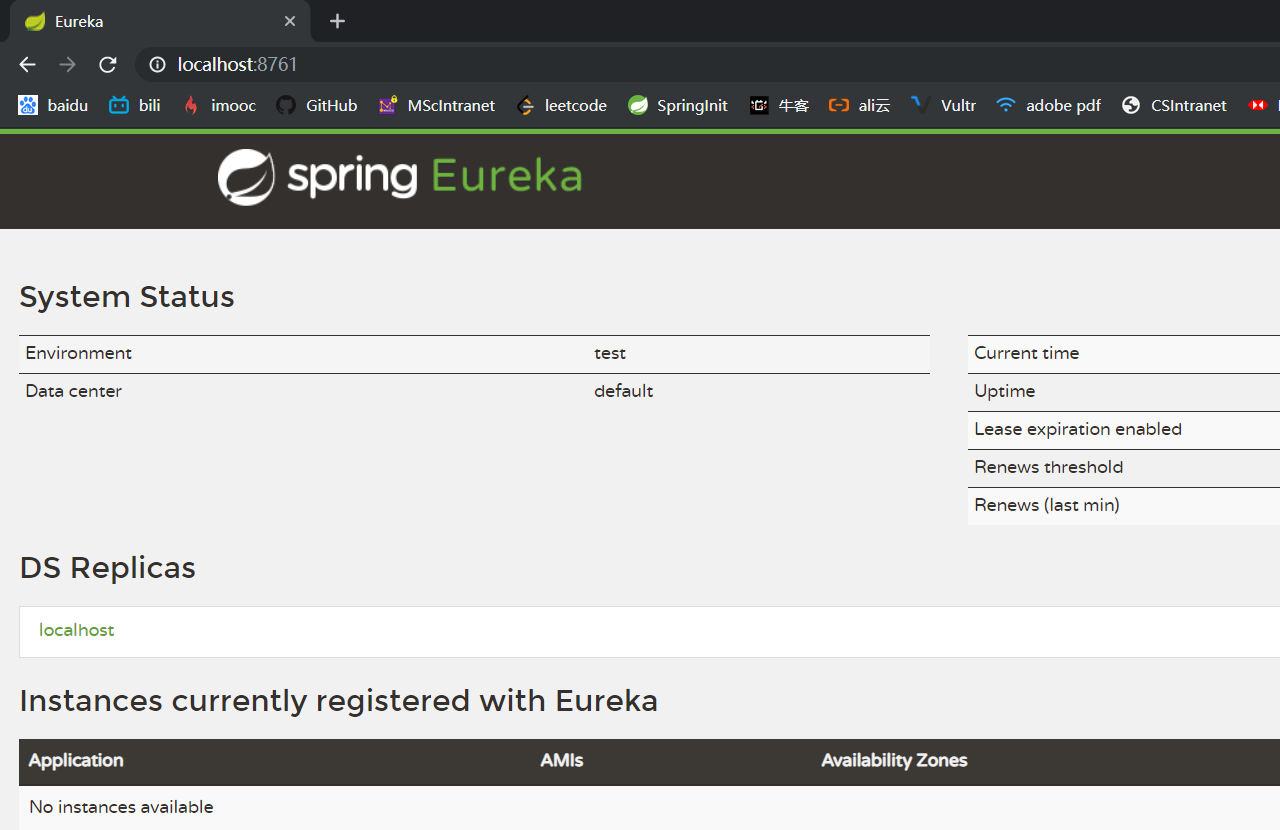Click the Uptime row label
Image resolution: width=1280 pixels, height=830 pixels.
[x=1005, y=391]
